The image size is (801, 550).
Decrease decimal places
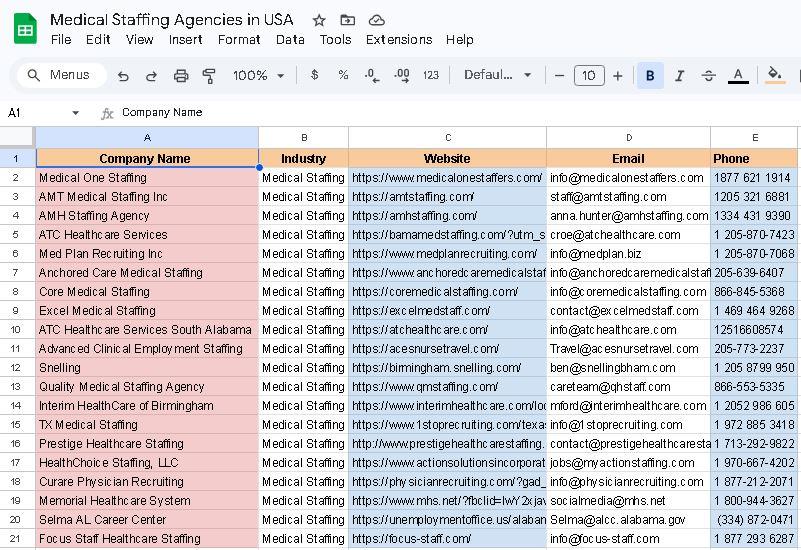(x=372, y=76)
